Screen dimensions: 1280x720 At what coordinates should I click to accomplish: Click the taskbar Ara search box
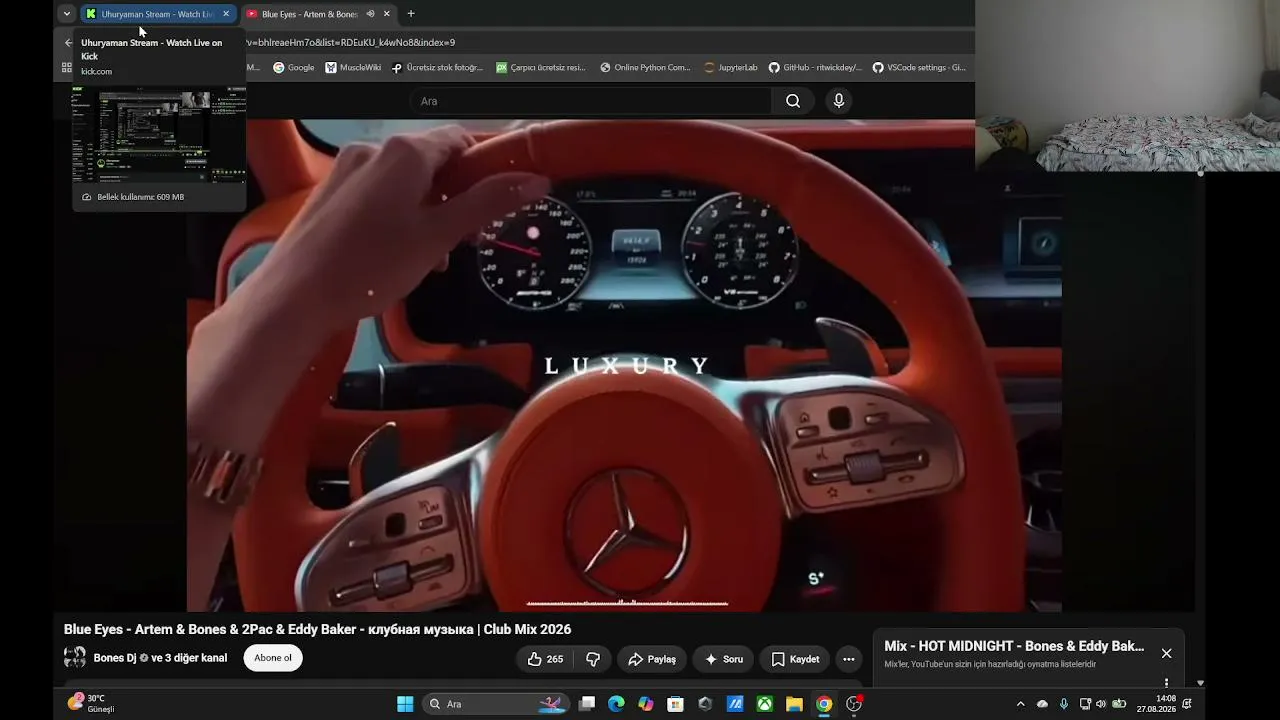pos(495,704)
